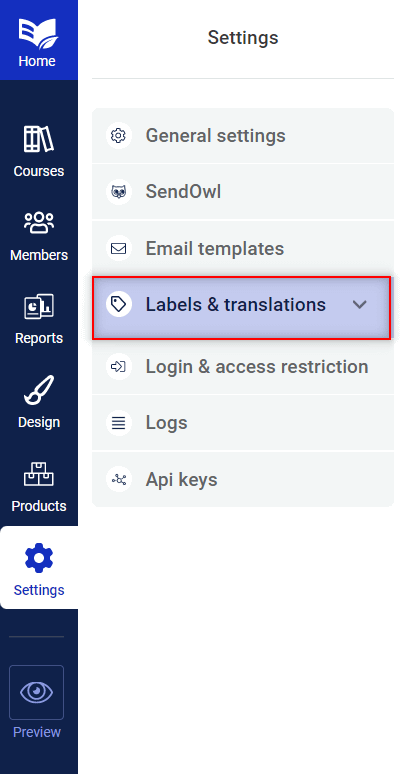Select the Members people icon

tap(39, 223)
